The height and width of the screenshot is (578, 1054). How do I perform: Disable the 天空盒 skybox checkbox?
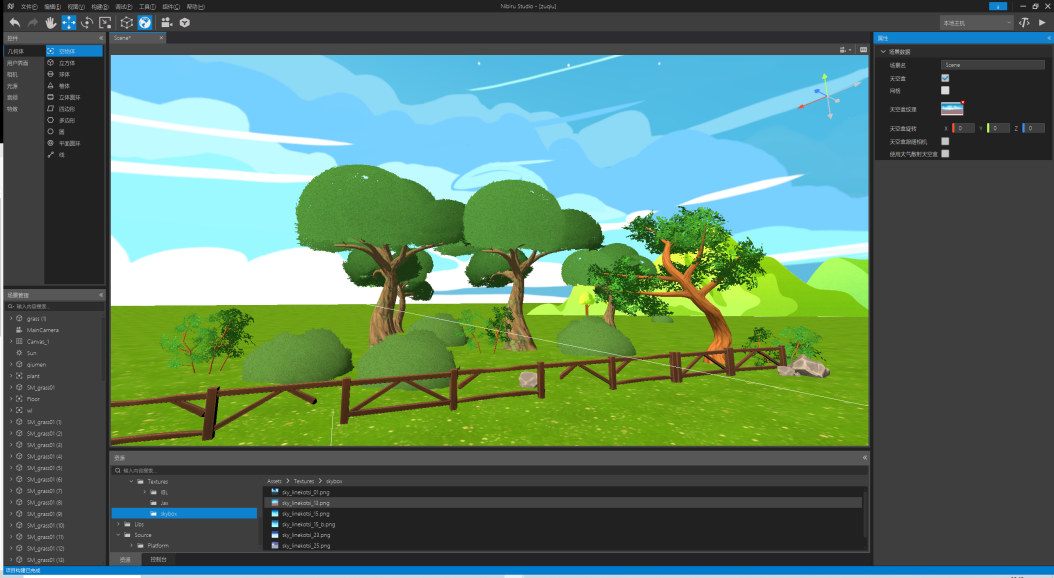pos(945,77)
